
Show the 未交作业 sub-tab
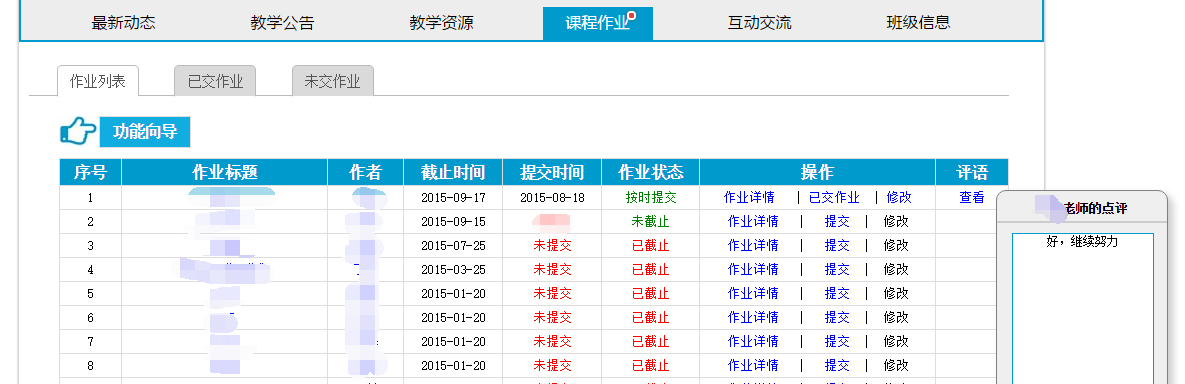click(x=333, y=82)
